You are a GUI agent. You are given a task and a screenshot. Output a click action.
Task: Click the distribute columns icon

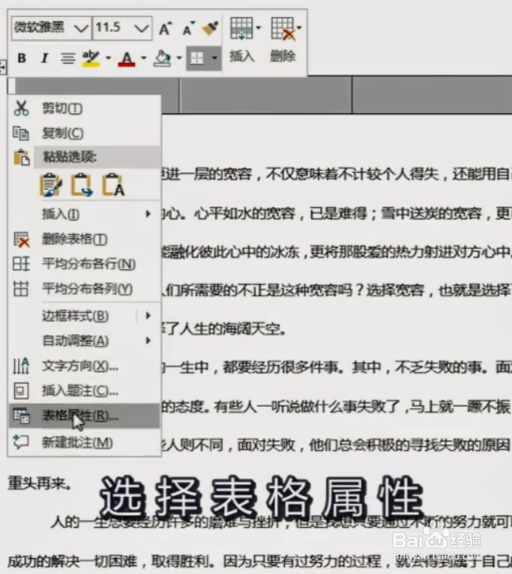pos(21,288)
